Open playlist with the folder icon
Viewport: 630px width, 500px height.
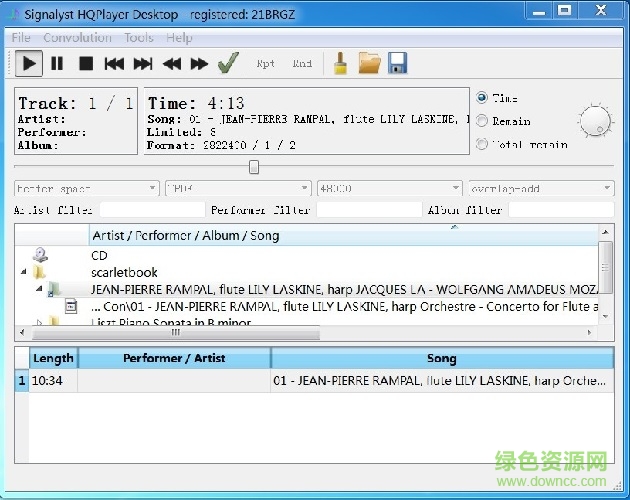pyautogui.click(x=369, y=64)
